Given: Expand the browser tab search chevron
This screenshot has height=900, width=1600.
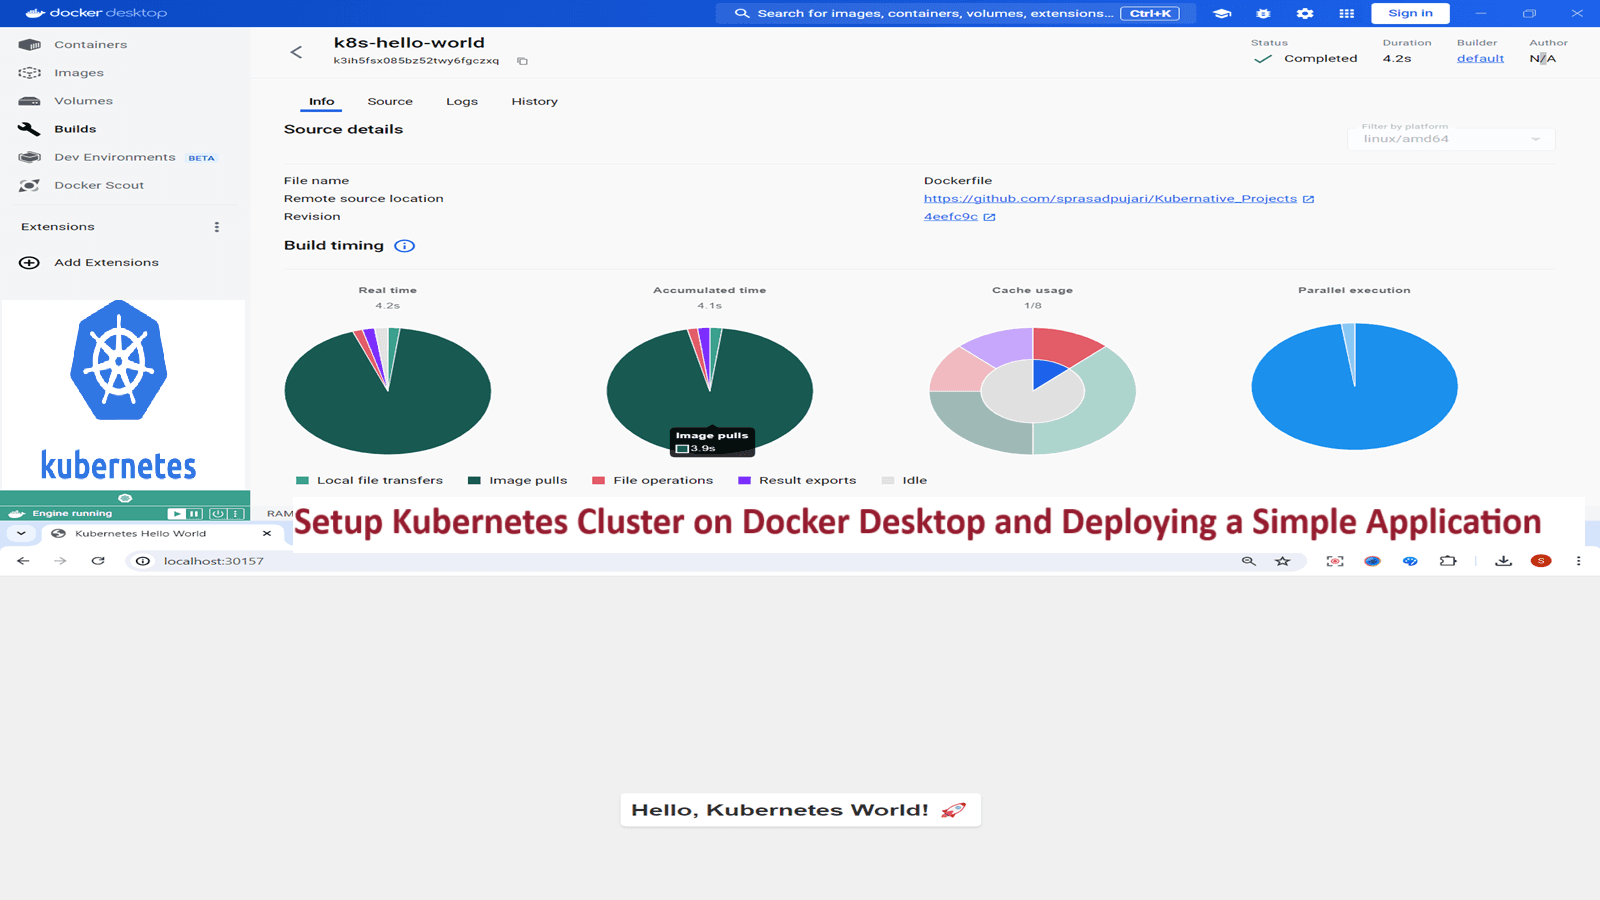Looking at the screenshot, I should pos(21,534).
